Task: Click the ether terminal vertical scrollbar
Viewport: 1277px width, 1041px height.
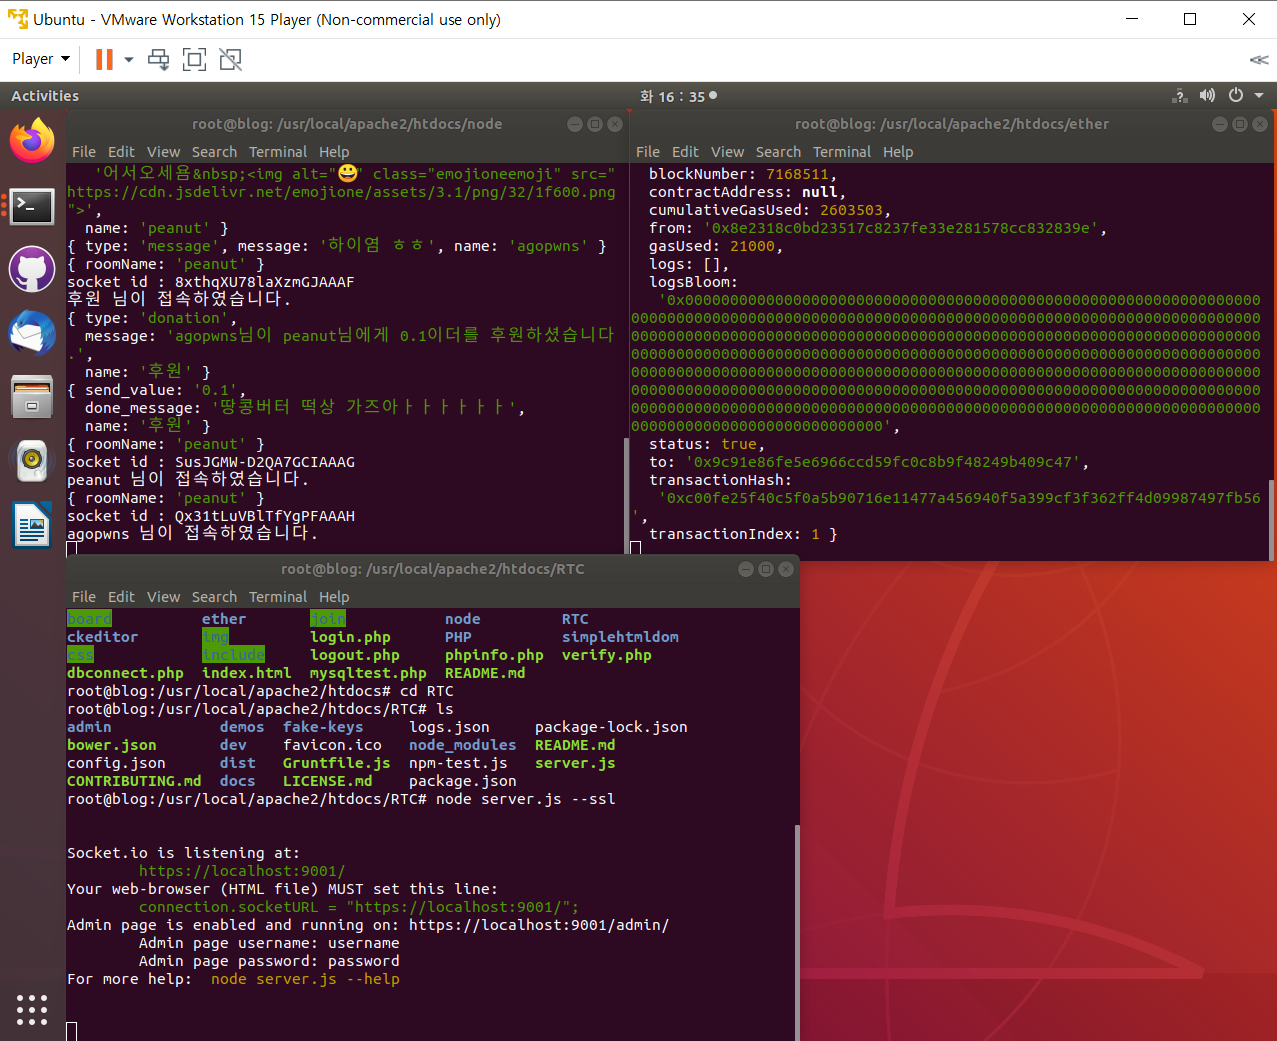Action: (1272, 520)
